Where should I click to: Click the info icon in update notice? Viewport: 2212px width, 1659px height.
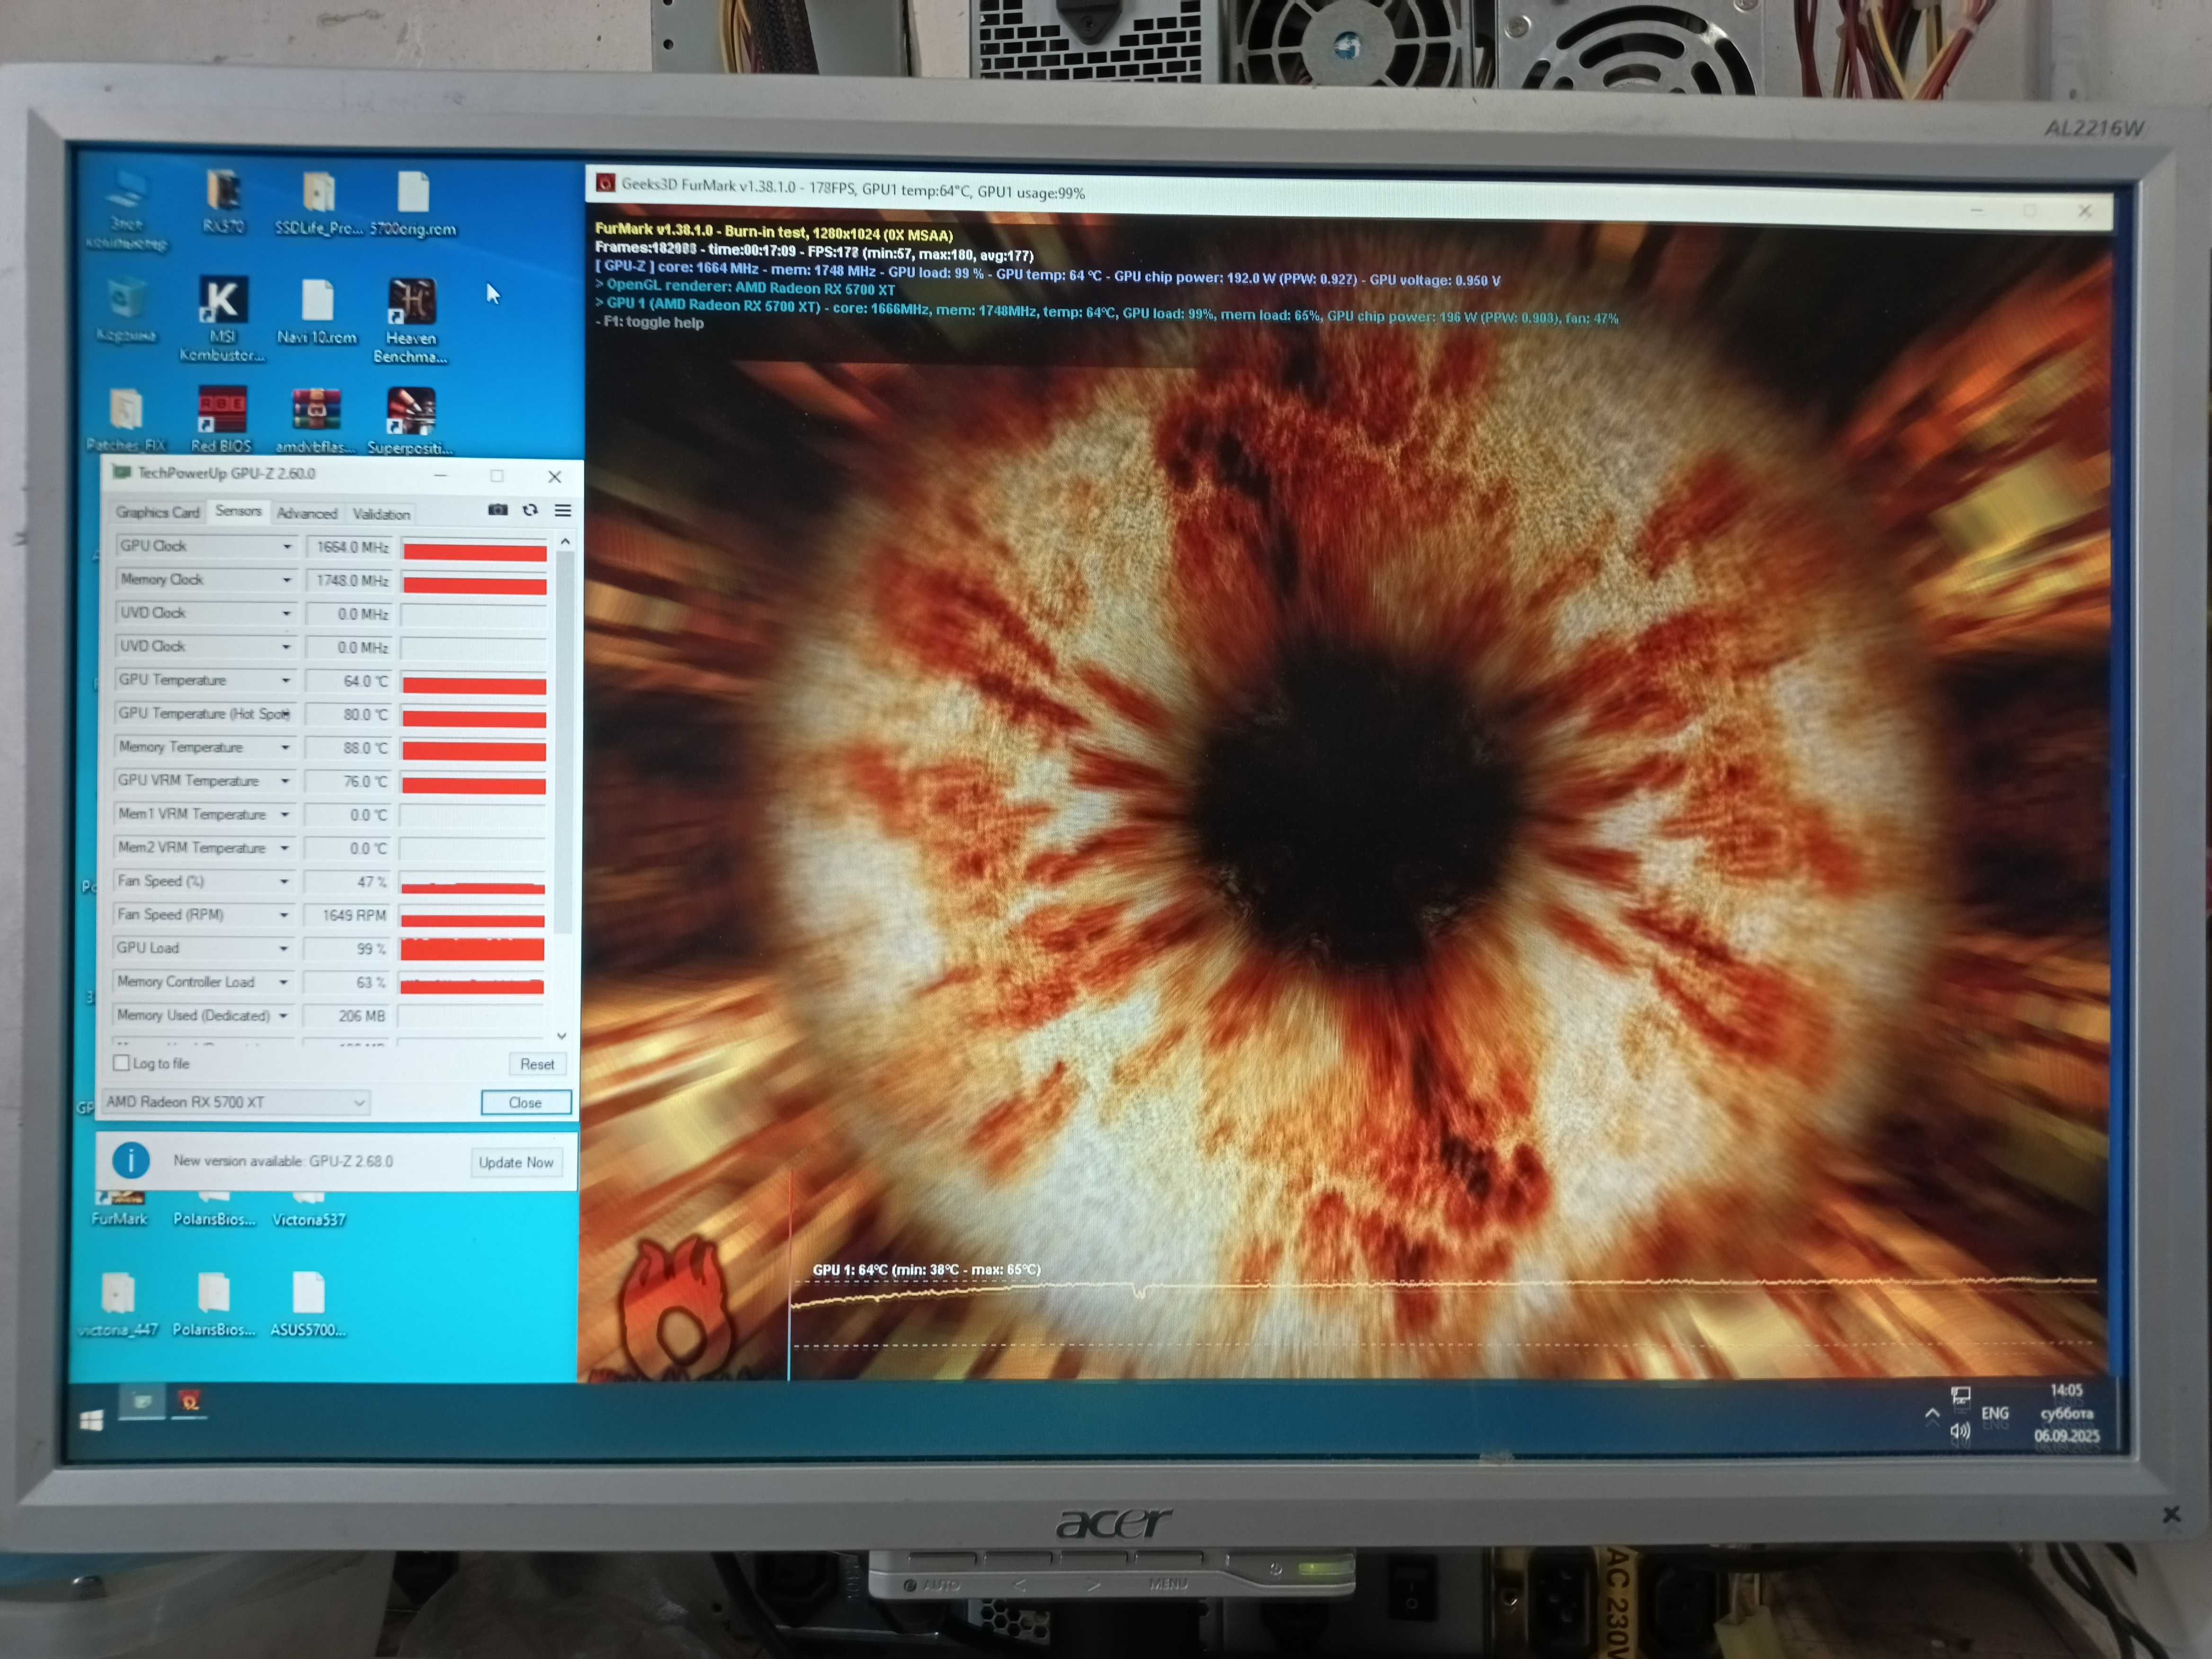[131, 1160]
